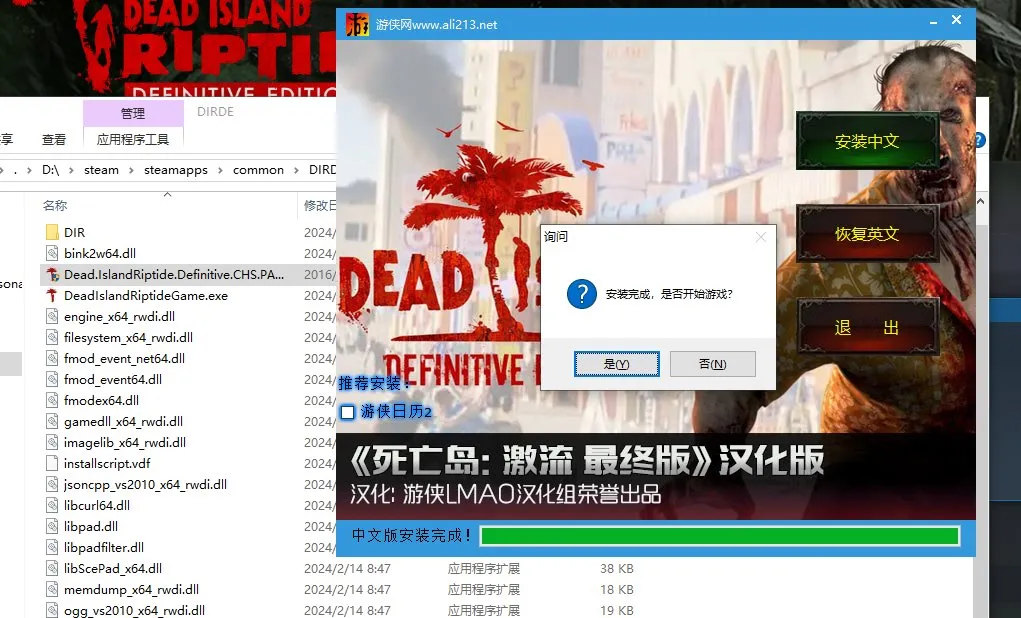Decline with the 否(N) button
The height and width of the screenshot is (618, 1021).
[712, 364]
